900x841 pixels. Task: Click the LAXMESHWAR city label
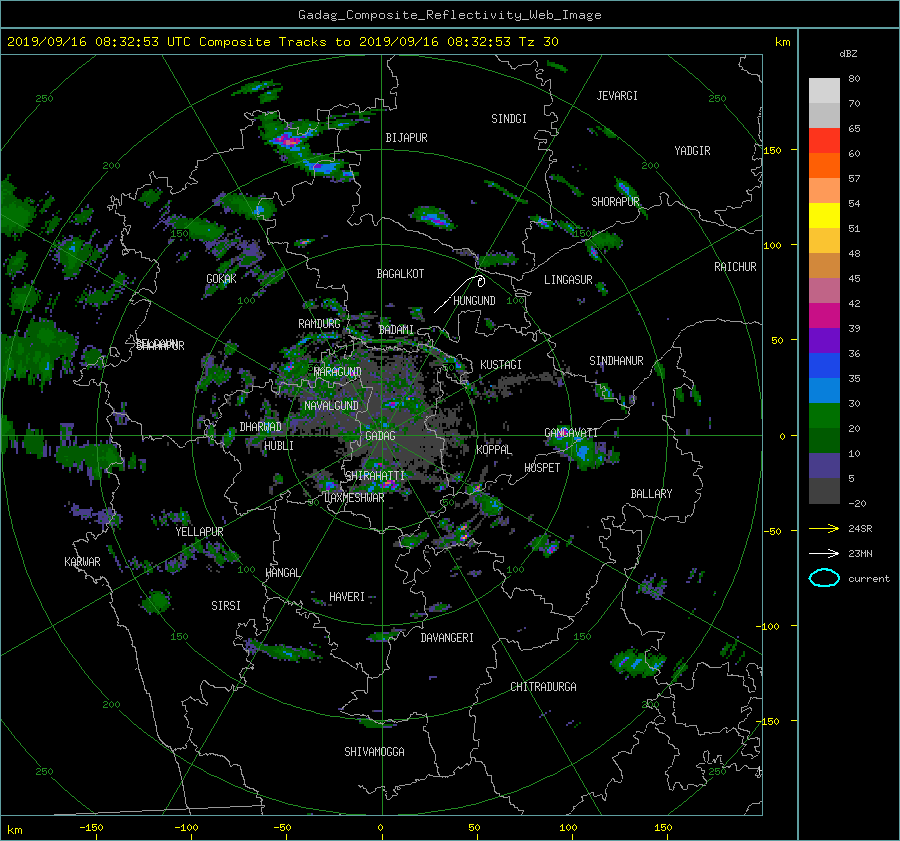click(354, 498)
